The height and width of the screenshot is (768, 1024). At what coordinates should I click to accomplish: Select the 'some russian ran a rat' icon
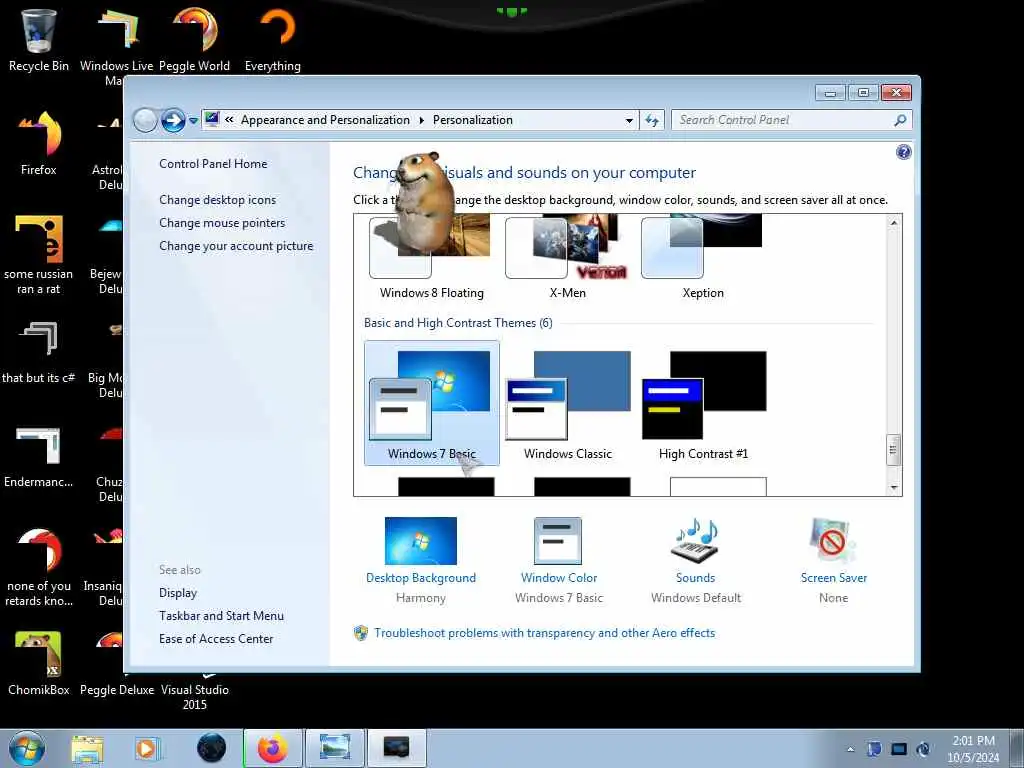(x=39, y=255)
